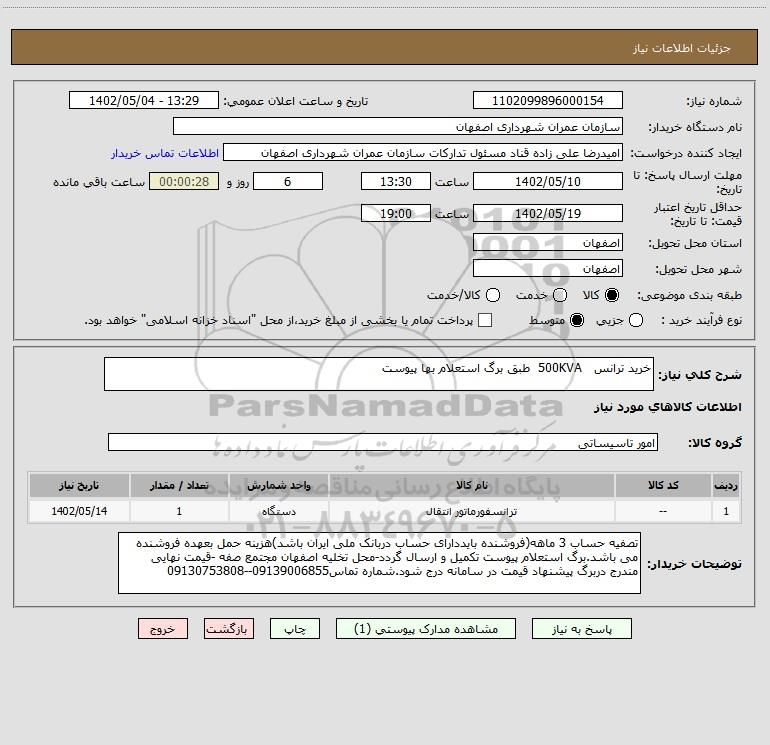
Task: Click the request creator name field
Action: (423, 152)
